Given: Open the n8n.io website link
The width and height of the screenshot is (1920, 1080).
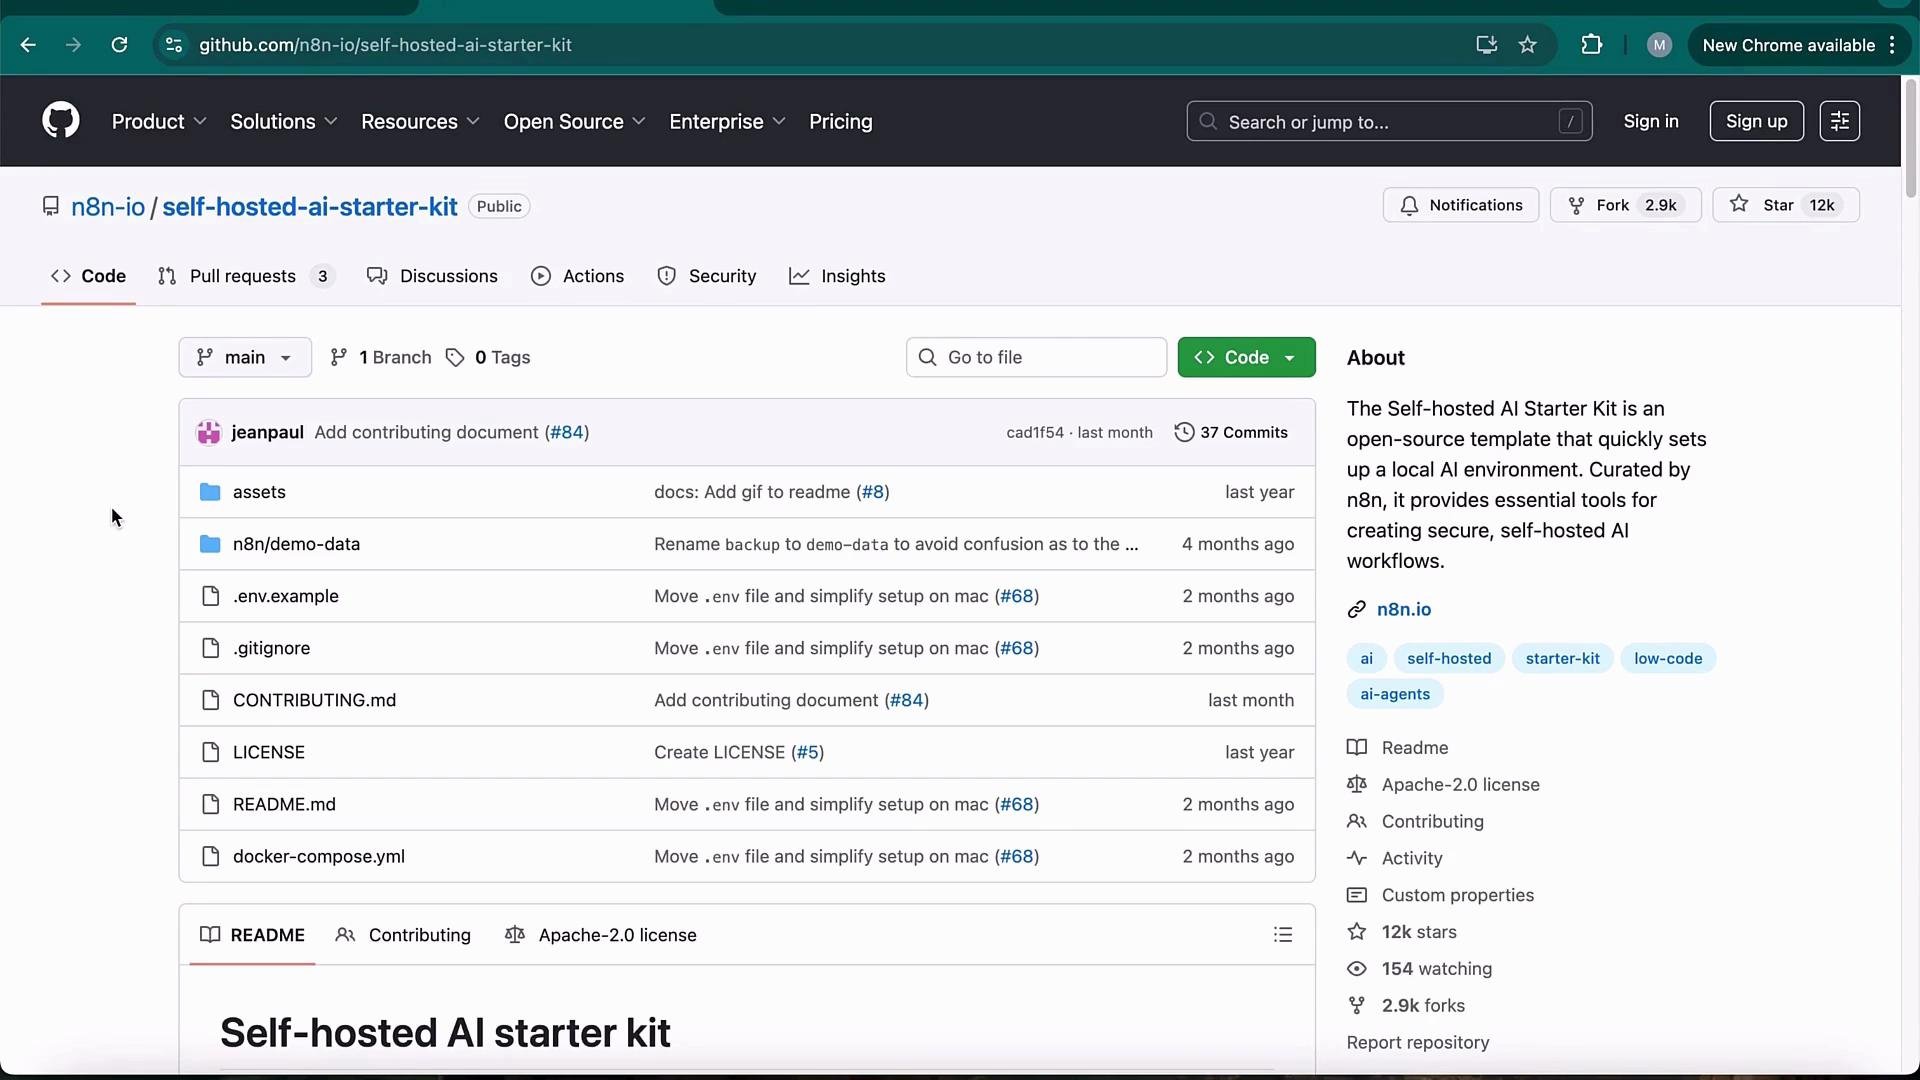Looking at the screenshot, I should (1404, 609).
